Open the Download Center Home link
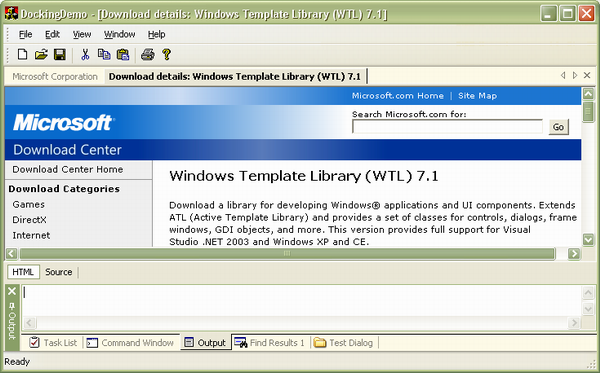 68,169
